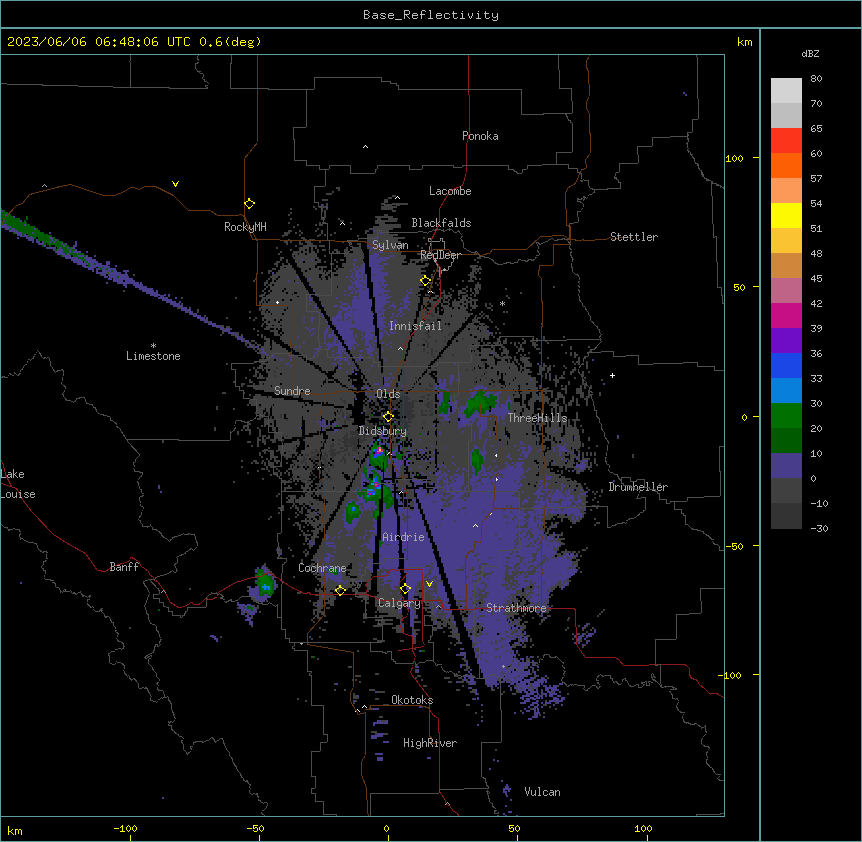Click the Lake Louise label
This screenshot has height=842, width=862.
(x=18, y=484)
